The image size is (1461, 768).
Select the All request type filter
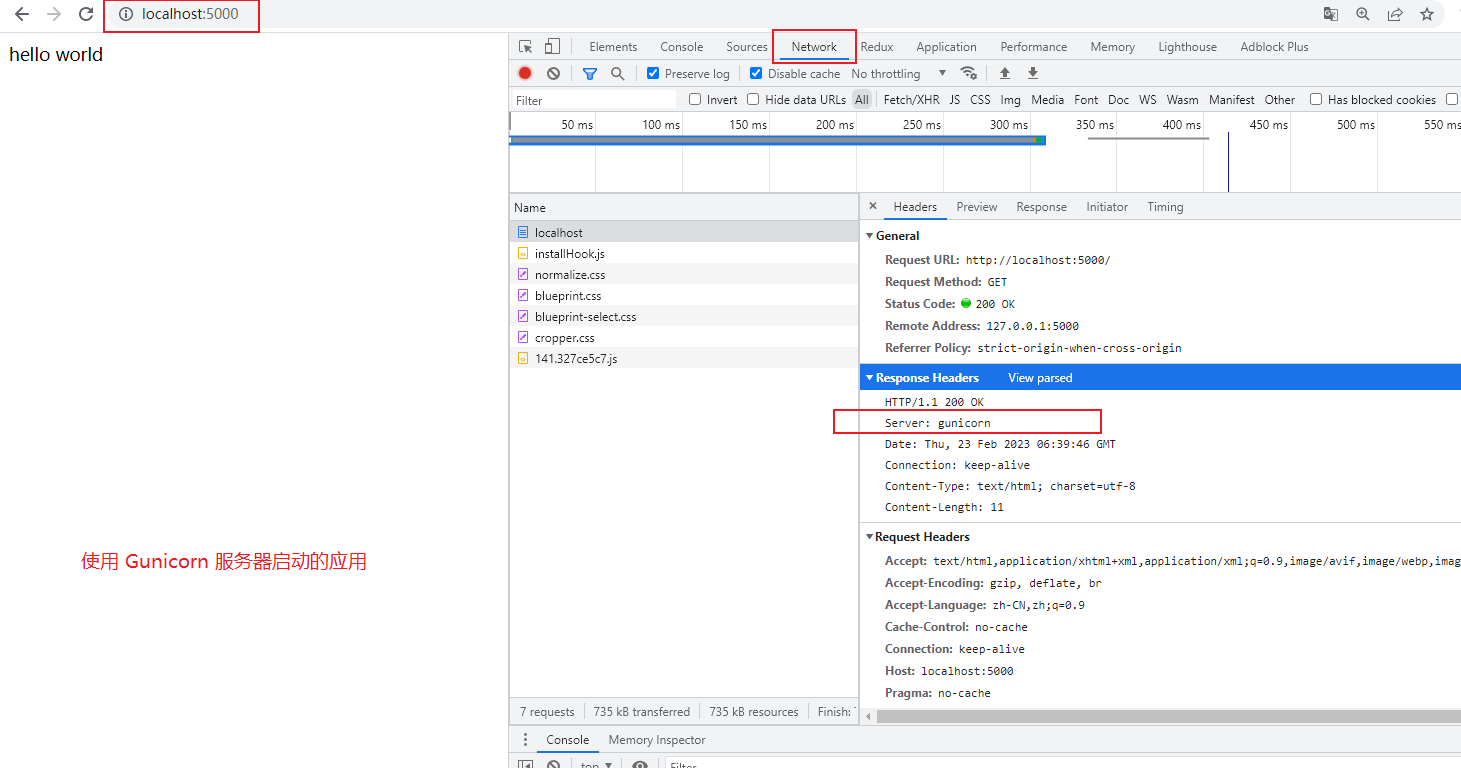(862, 99)
